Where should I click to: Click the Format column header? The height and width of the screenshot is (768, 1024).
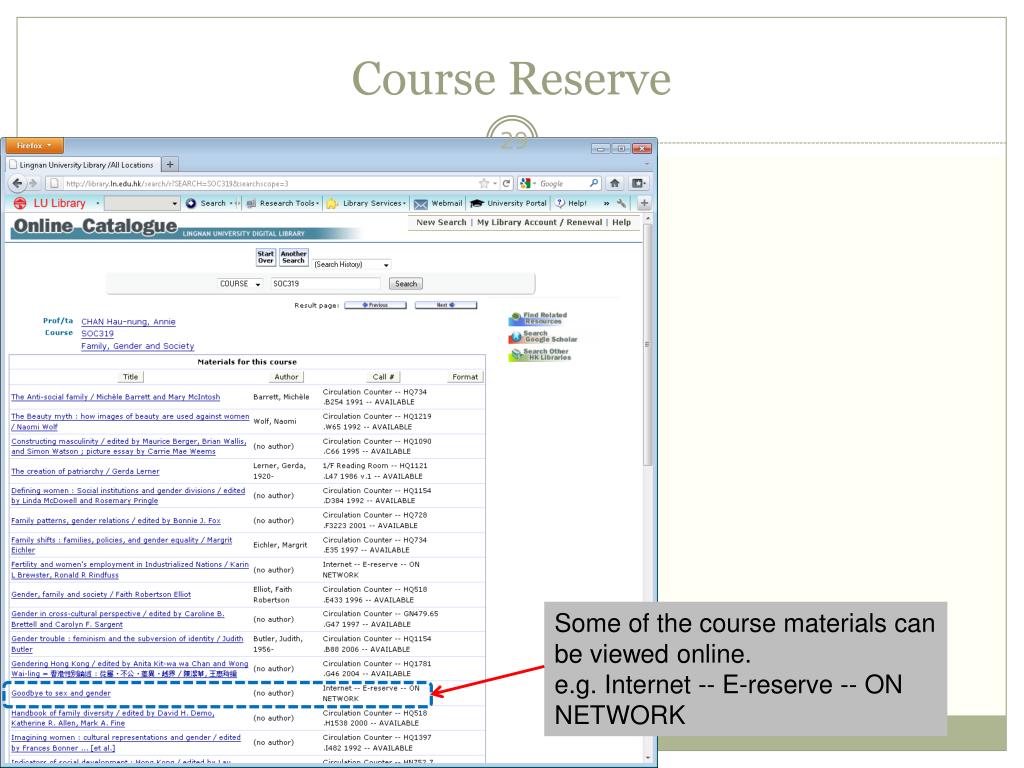click(465, 377)
